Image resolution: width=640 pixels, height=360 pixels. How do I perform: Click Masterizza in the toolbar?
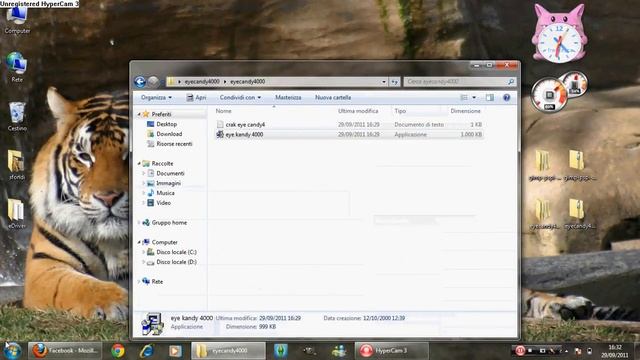[x=288, y=98]
